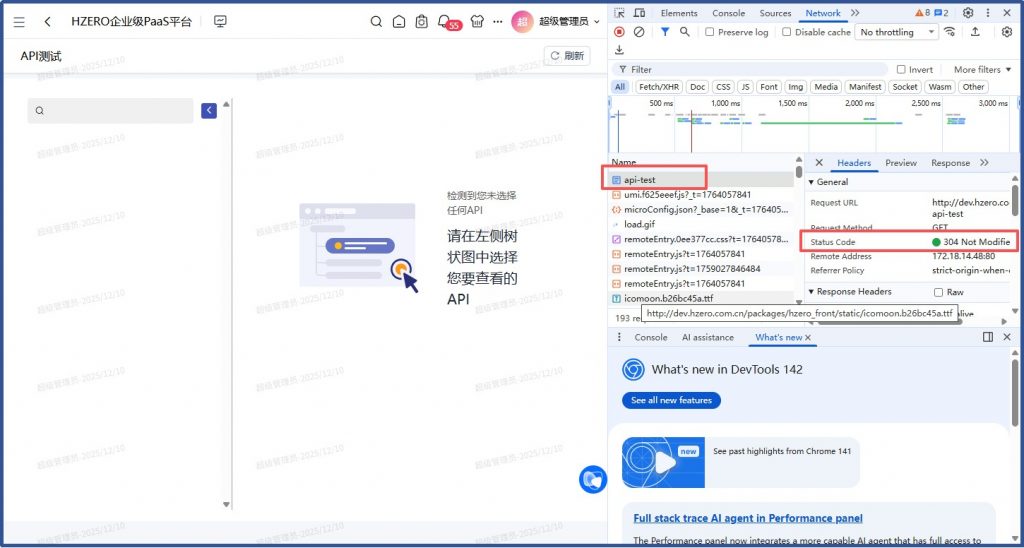Image resolution: width=1024 pixels, height=548 pixels.
Task: Click the network Filter text field
Action: (x=750, y=70)
